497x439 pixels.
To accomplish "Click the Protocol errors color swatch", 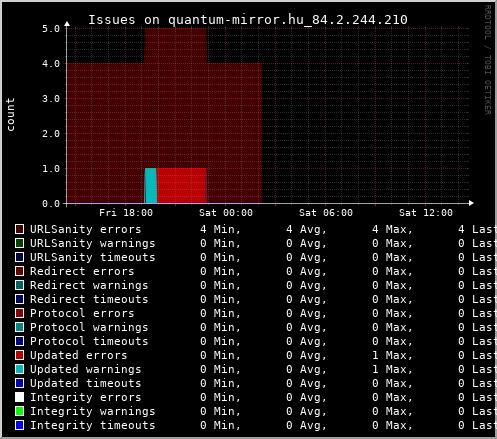I will [19, 313].
